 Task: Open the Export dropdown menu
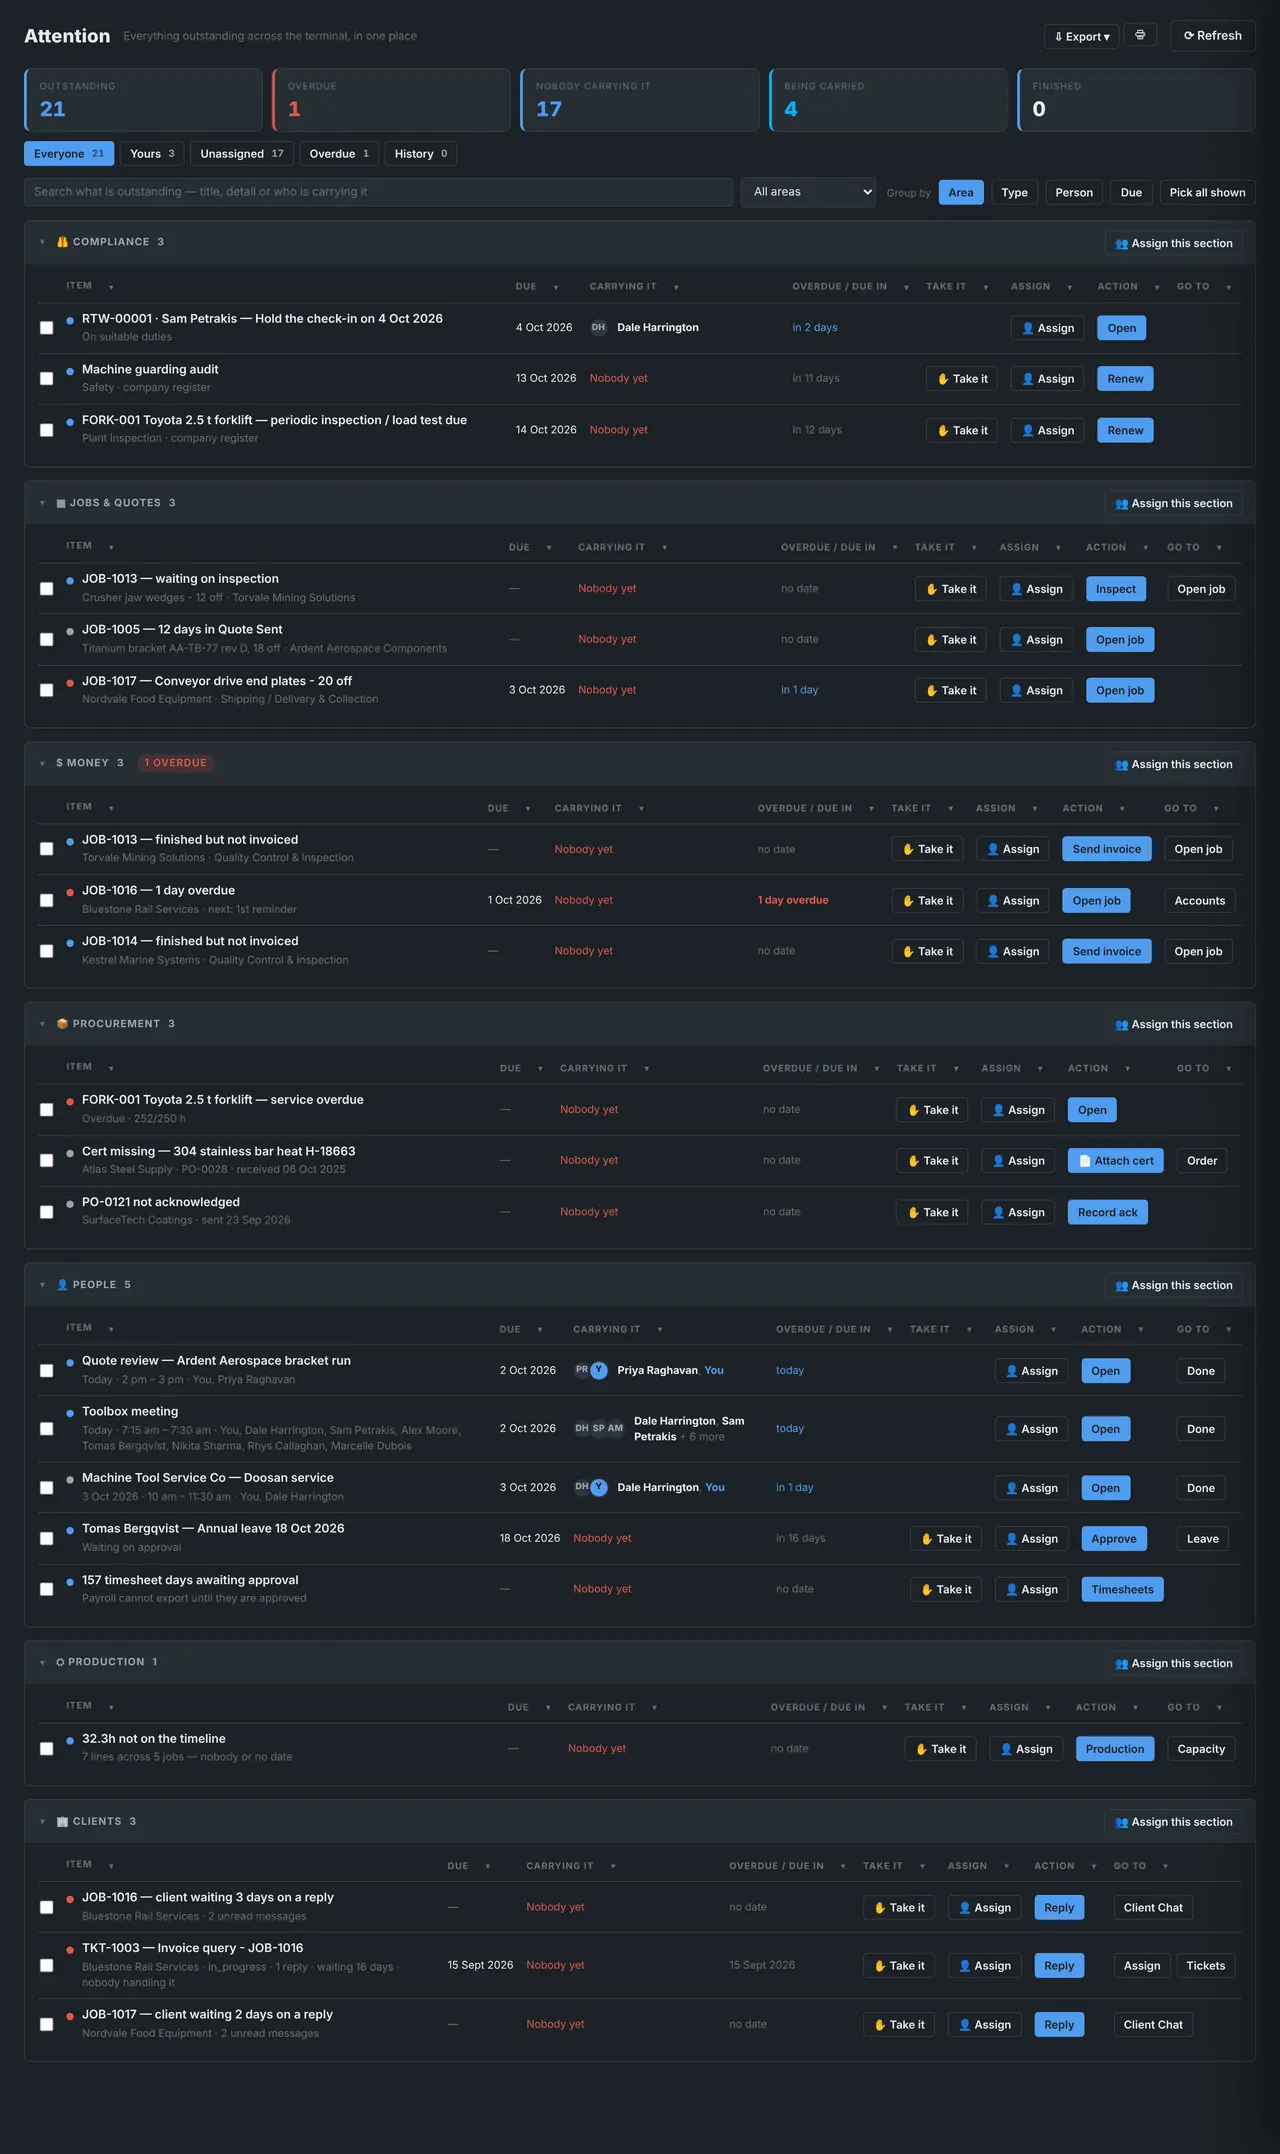coord(1081,36)
